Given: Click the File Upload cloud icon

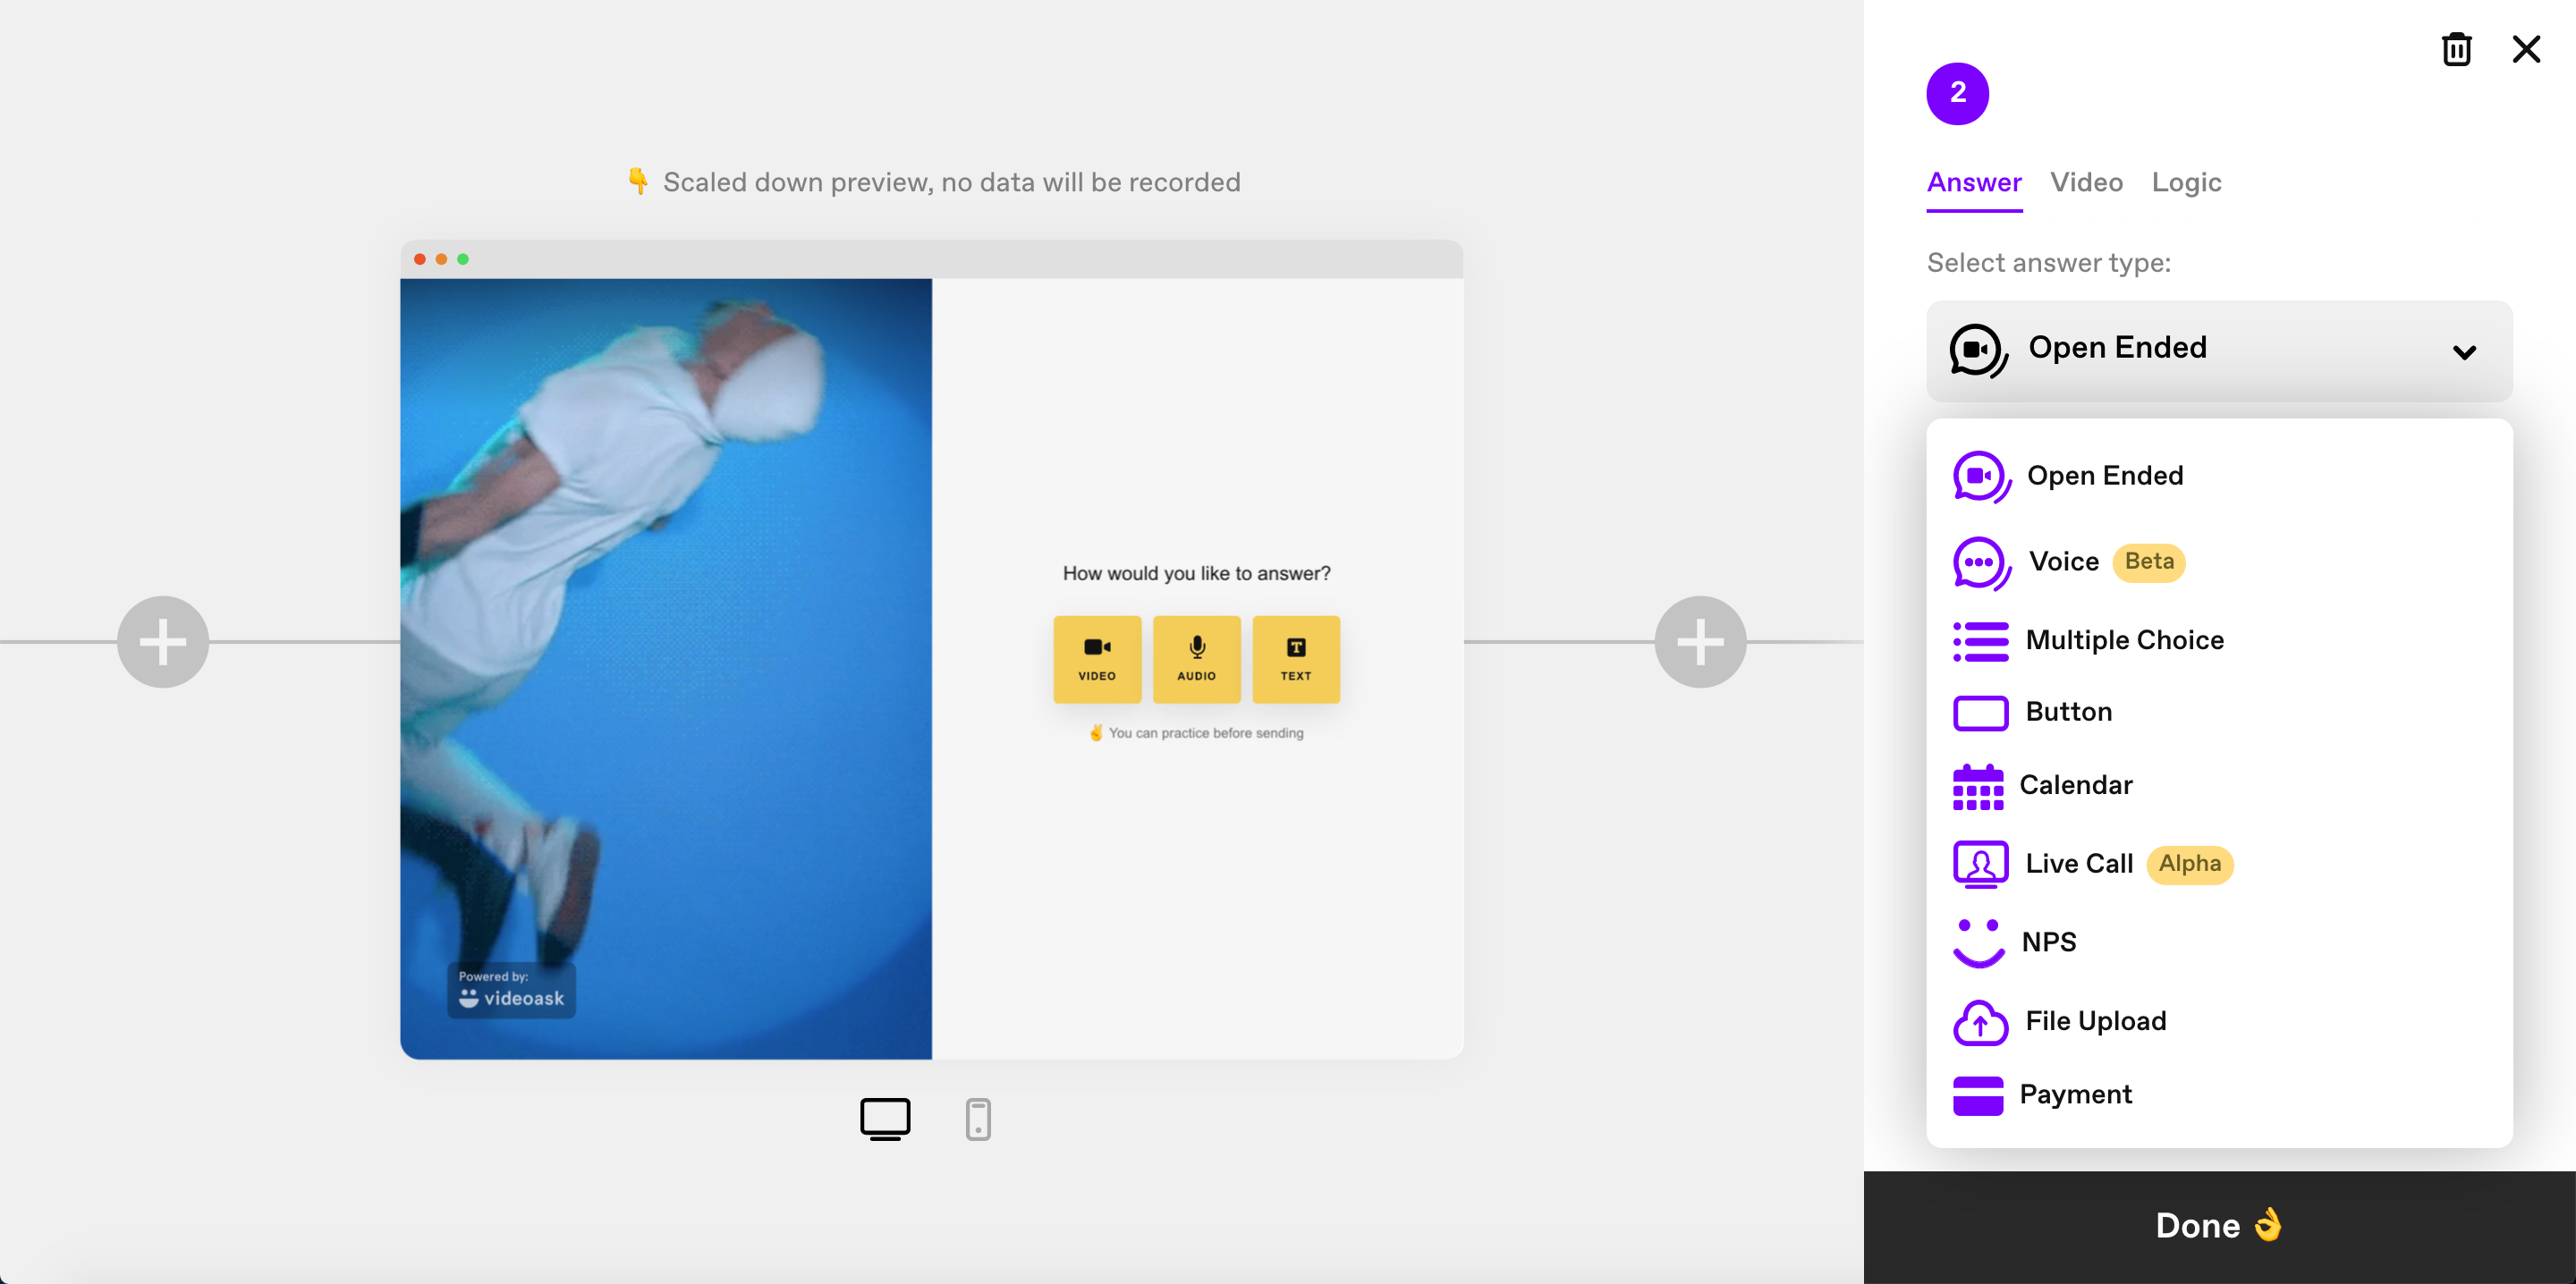Looking at the screenshot, I should pos(1980,1022).
